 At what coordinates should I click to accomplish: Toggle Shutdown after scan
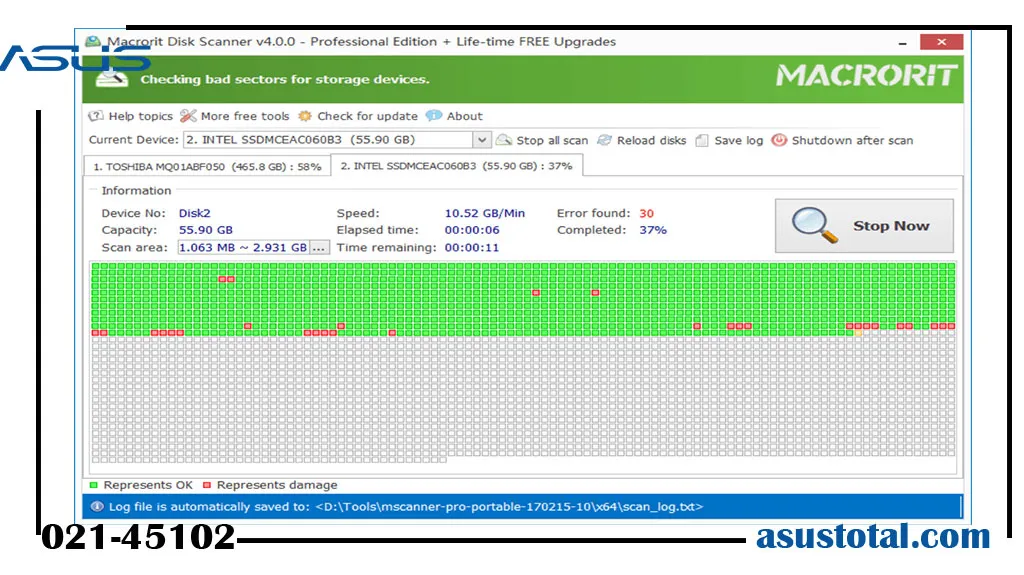pyautogui.click(x=852, y=140)
